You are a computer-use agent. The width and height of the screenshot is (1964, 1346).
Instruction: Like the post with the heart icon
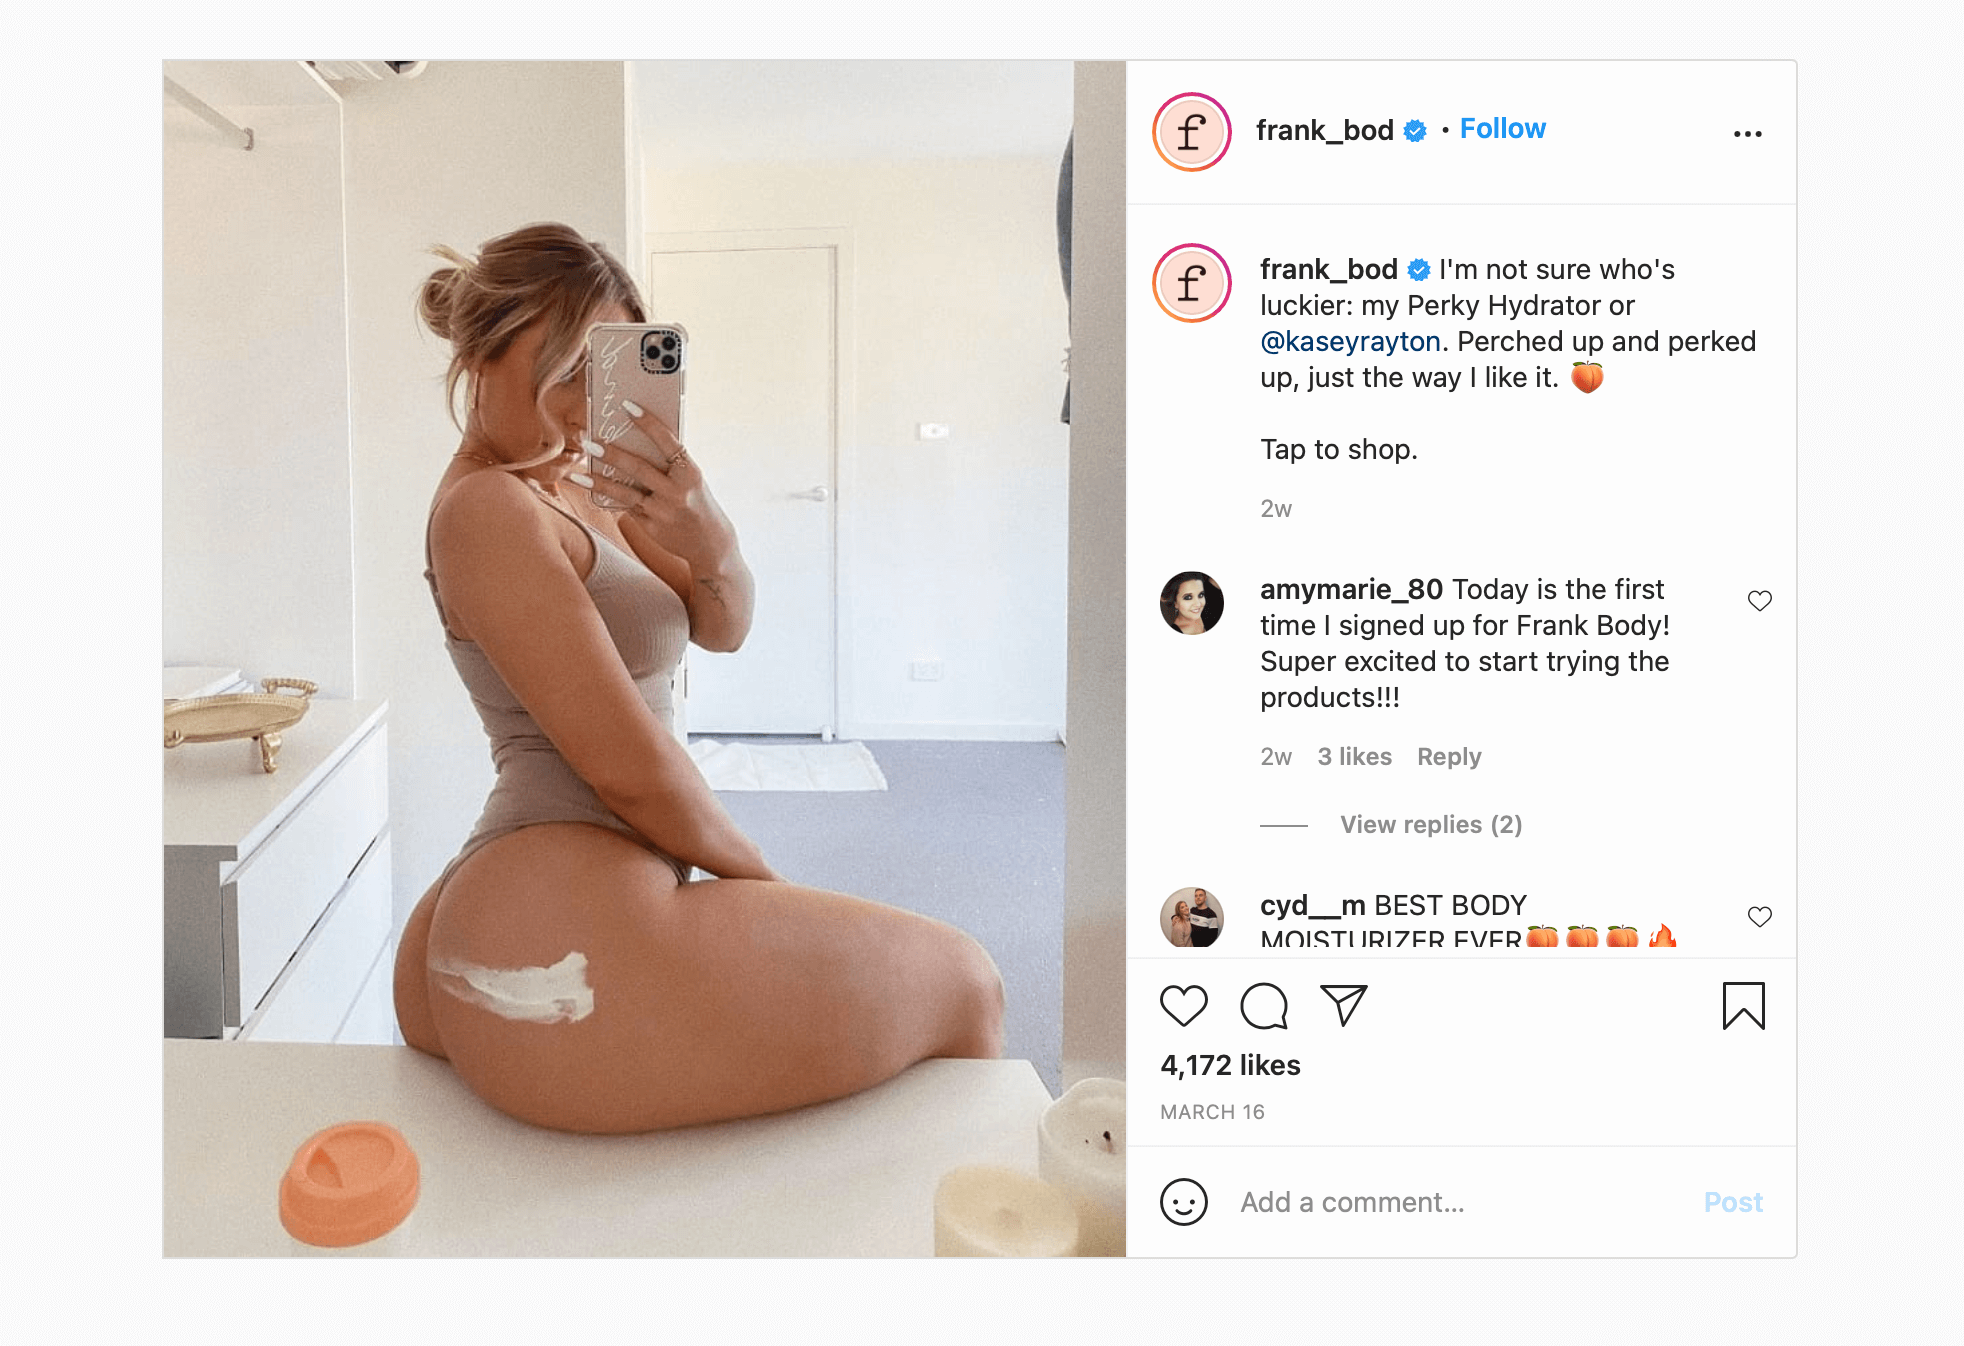point(1184,1006)
